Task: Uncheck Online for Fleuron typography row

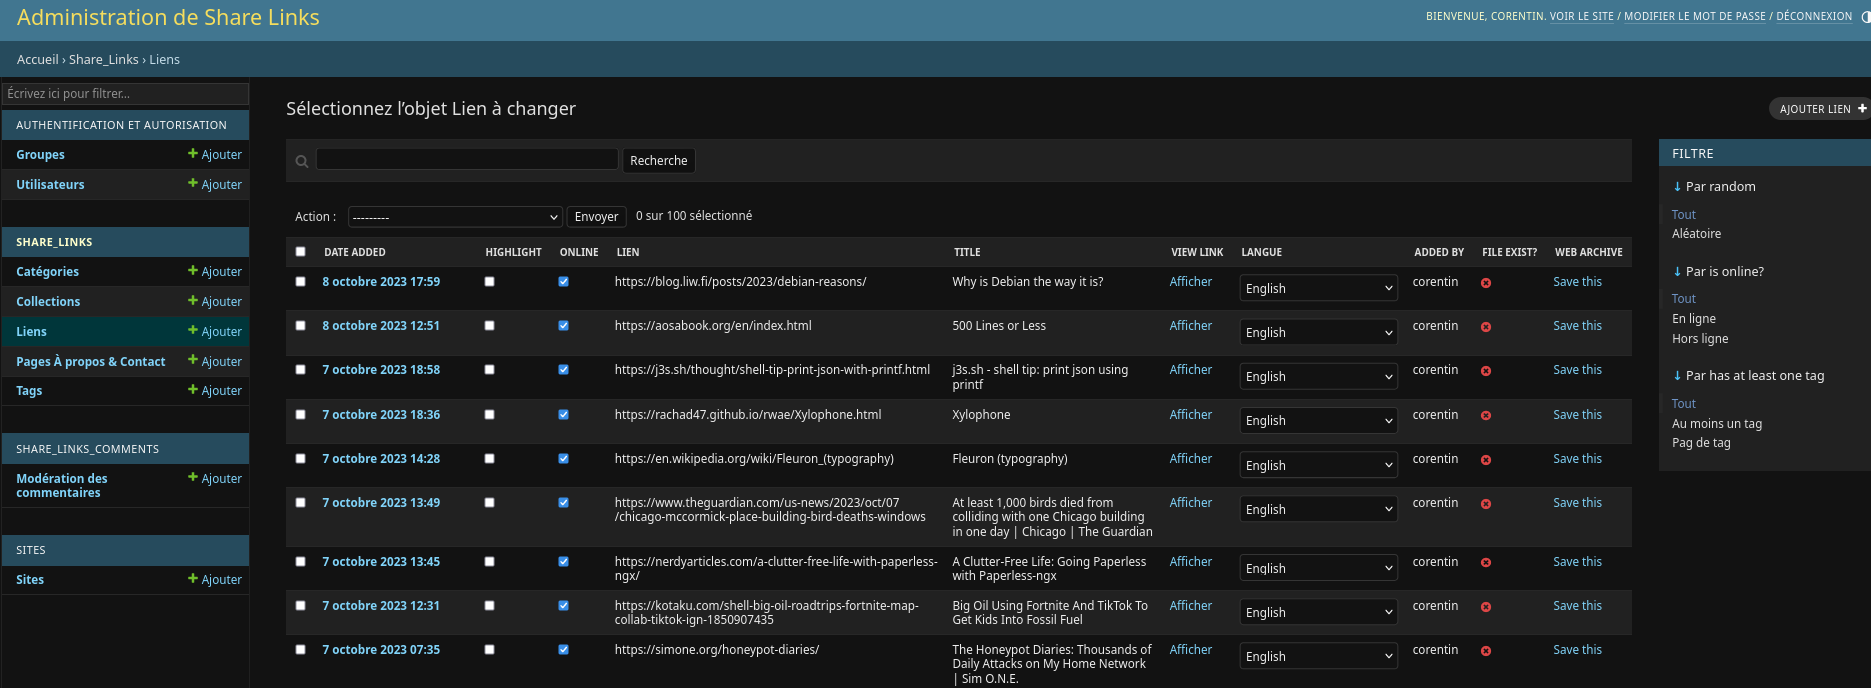Action: click(x=563, y=459)
